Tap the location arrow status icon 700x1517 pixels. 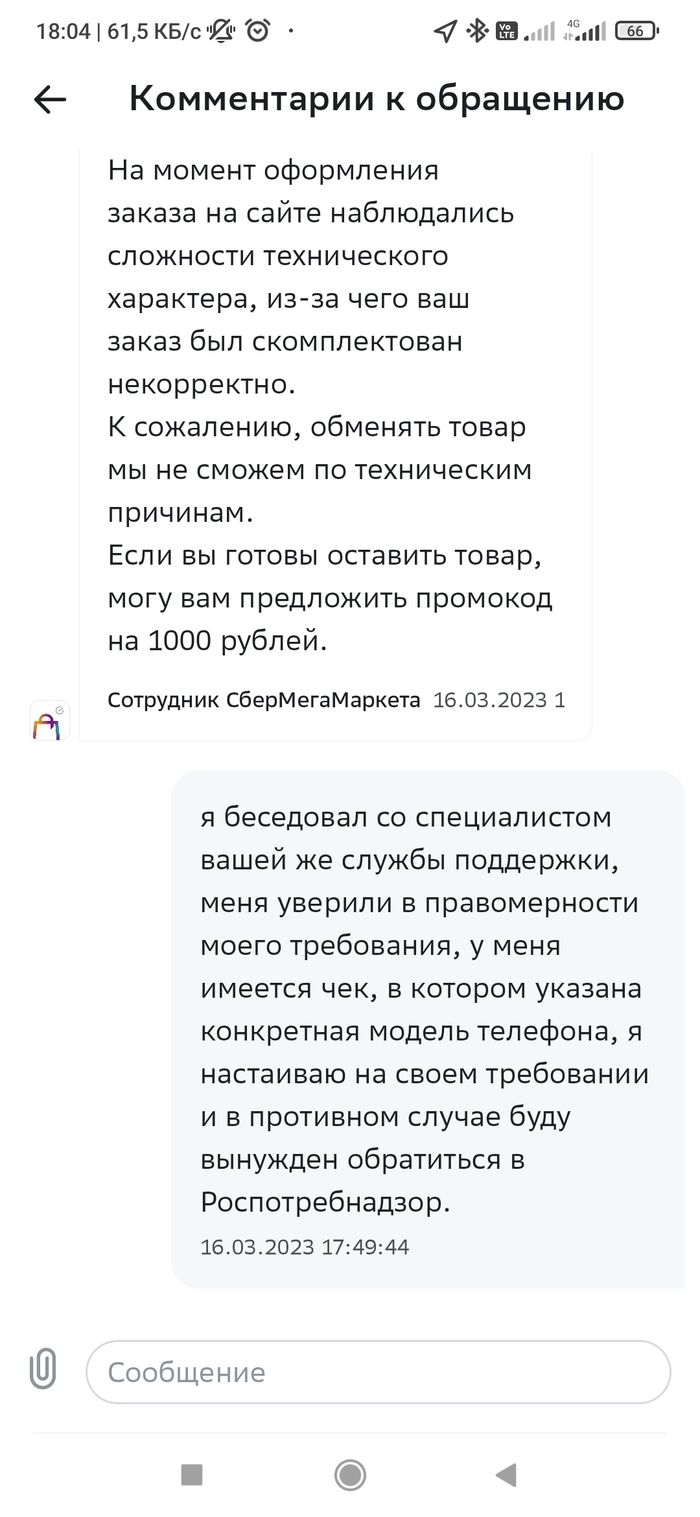pyautogui.click(x=445, y=31)
